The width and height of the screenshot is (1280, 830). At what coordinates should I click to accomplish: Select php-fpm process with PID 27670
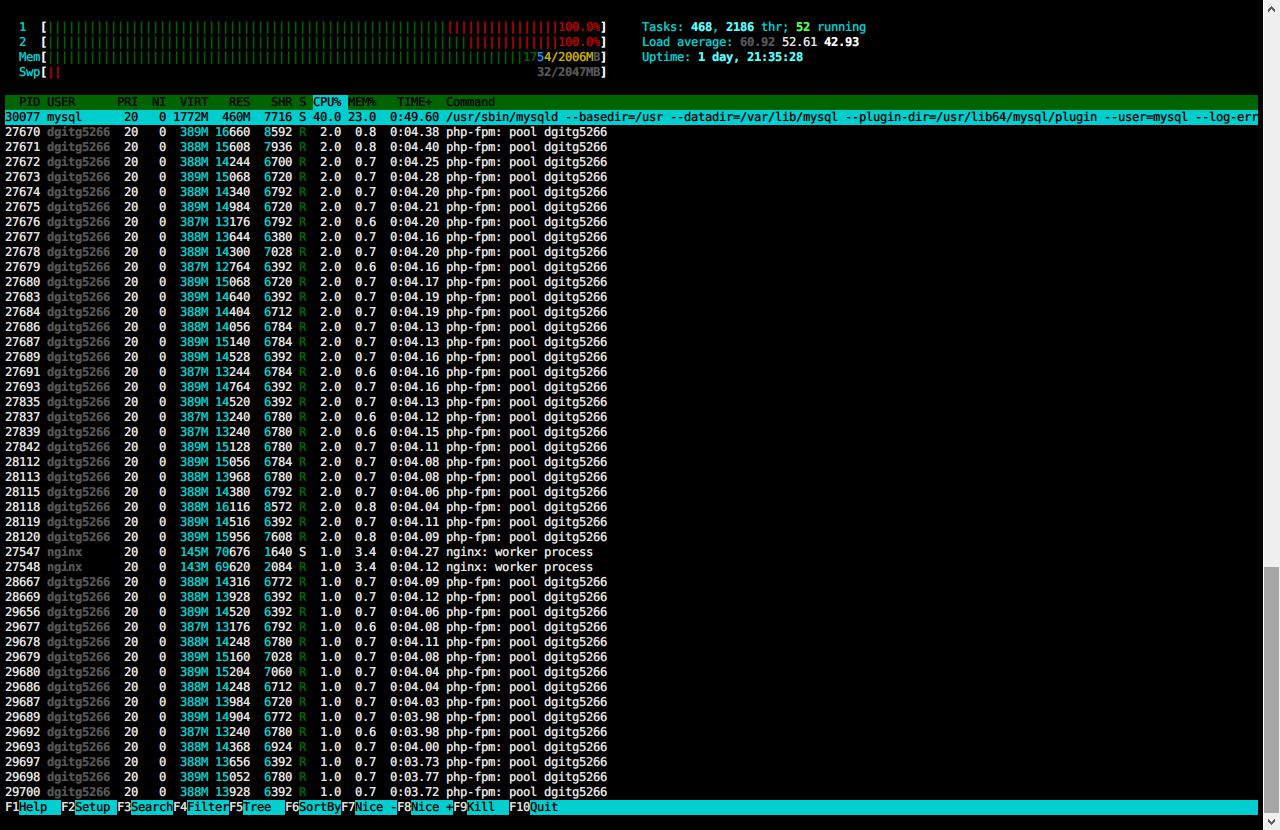[x=306, y=132]
